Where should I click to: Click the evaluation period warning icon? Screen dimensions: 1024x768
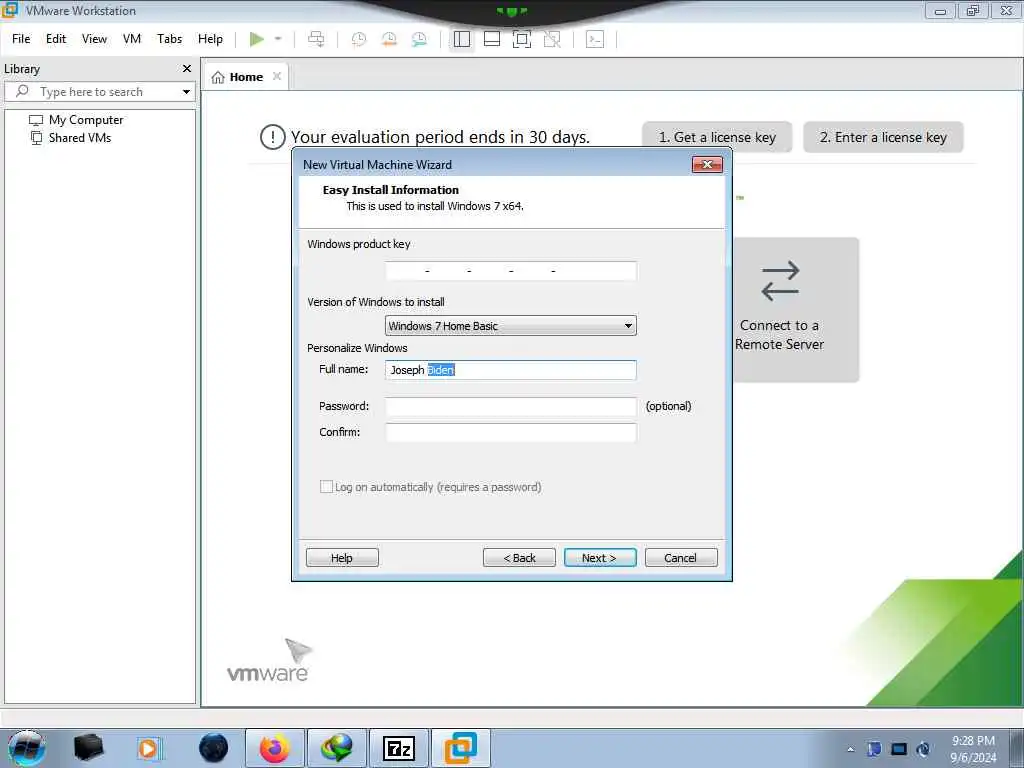(x=272, y=137)
